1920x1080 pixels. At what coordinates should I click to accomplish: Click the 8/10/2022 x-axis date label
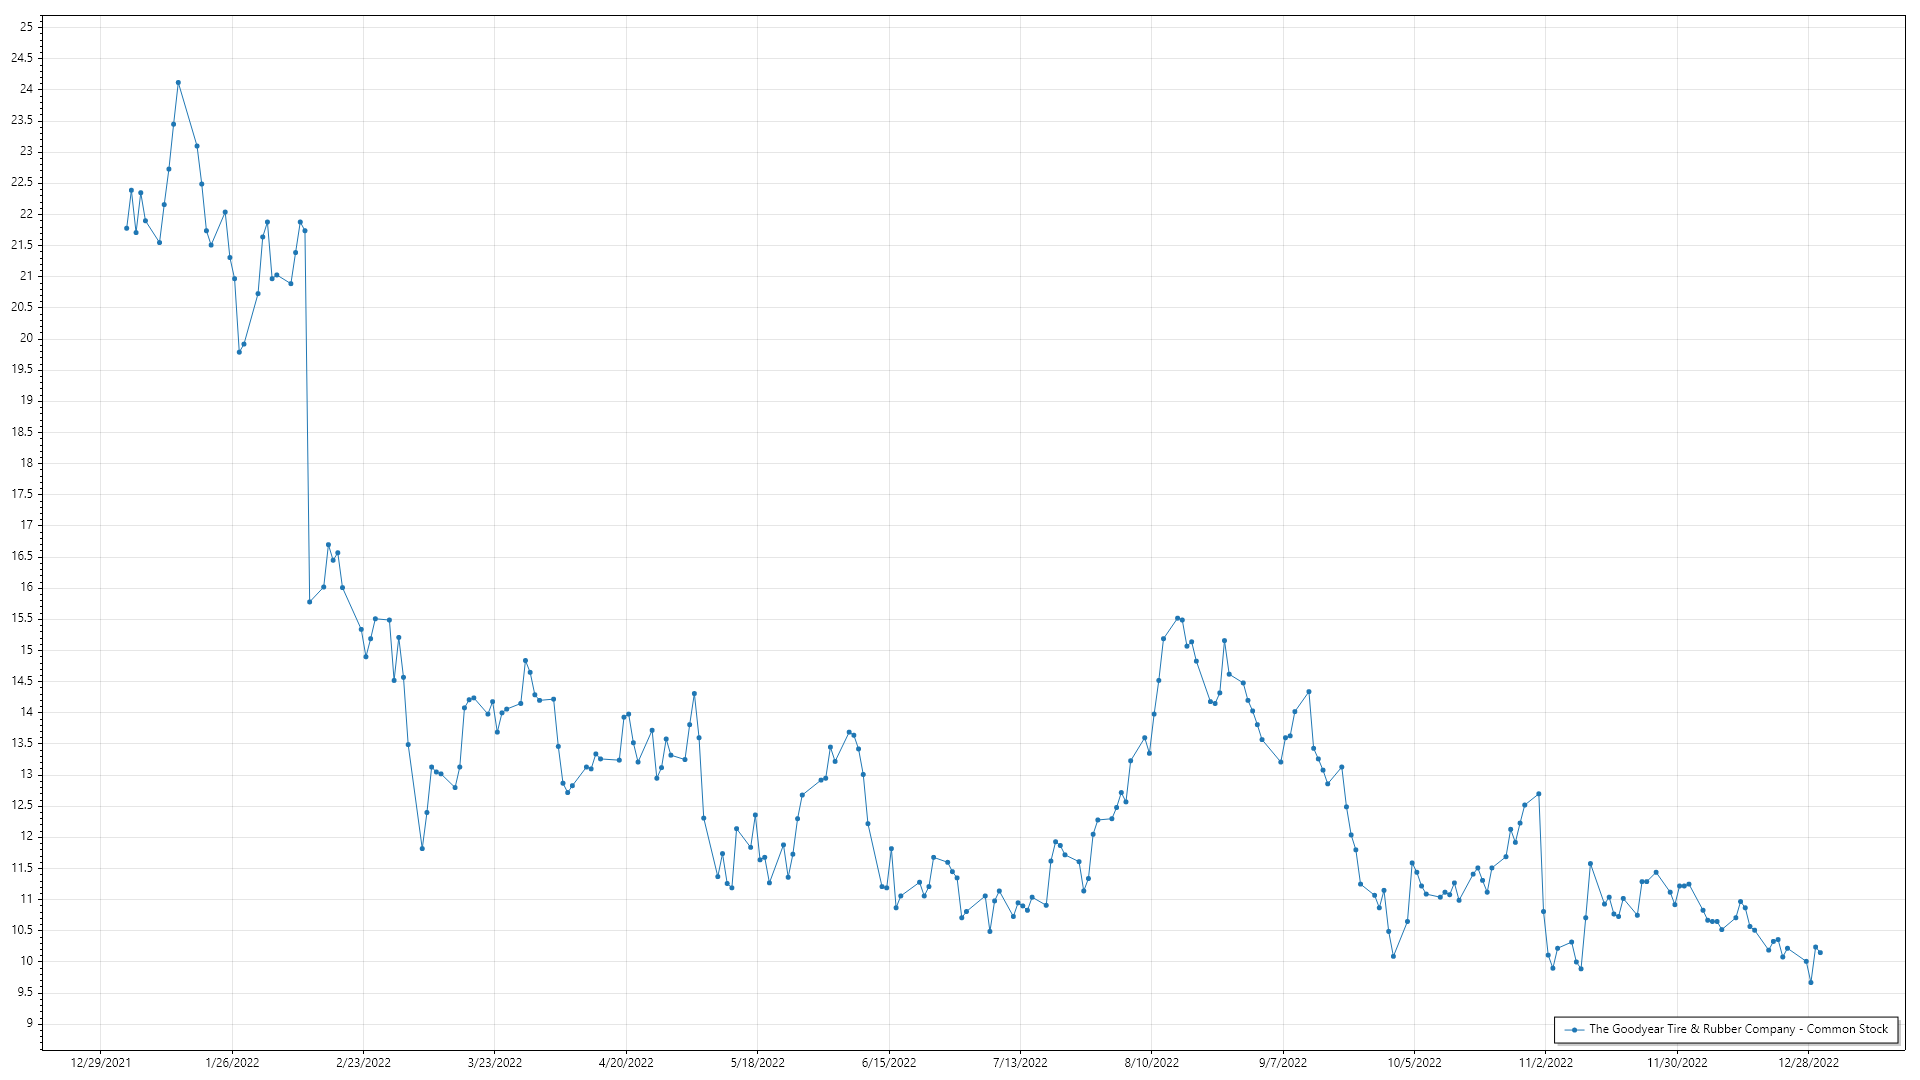(1151, 1063)
